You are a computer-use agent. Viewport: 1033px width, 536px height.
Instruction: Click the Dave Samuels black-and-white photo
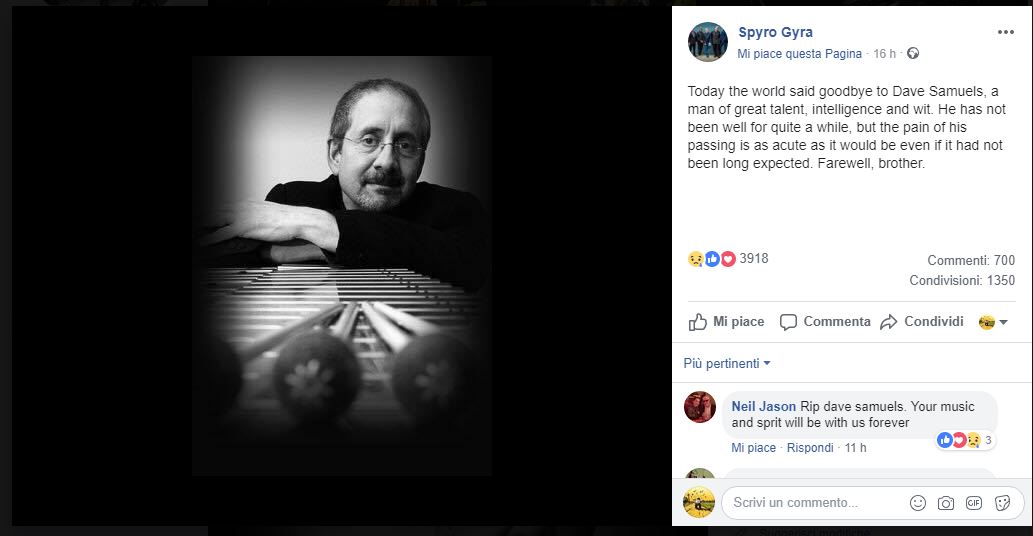coord(342,266)
